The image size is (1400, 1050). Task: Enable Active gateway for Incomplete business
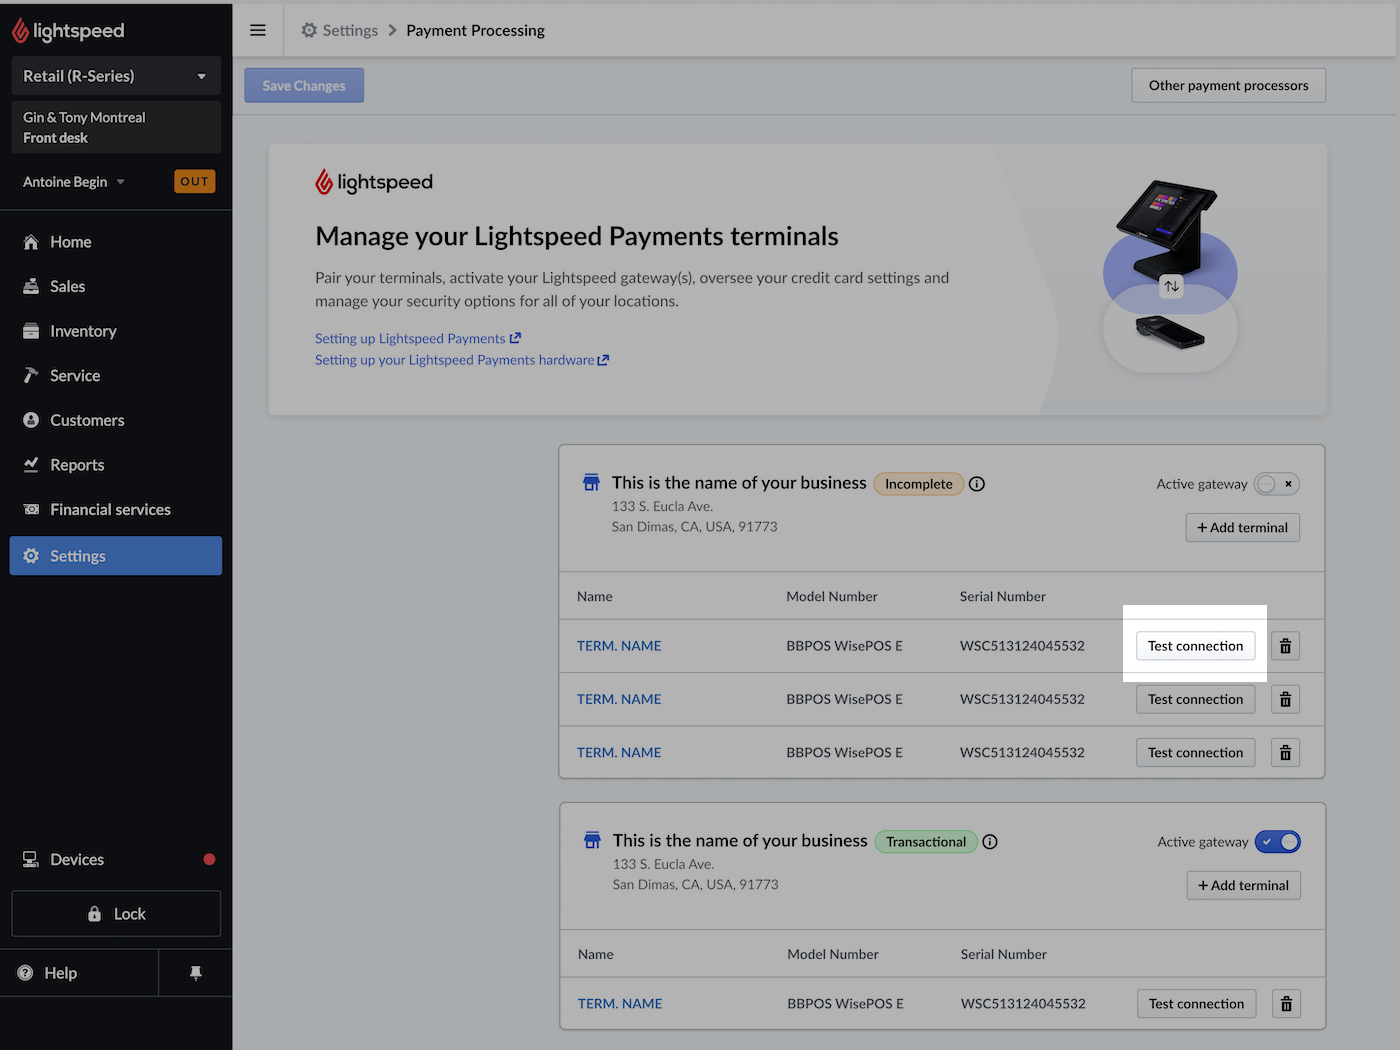click(x=1277, y=484)
